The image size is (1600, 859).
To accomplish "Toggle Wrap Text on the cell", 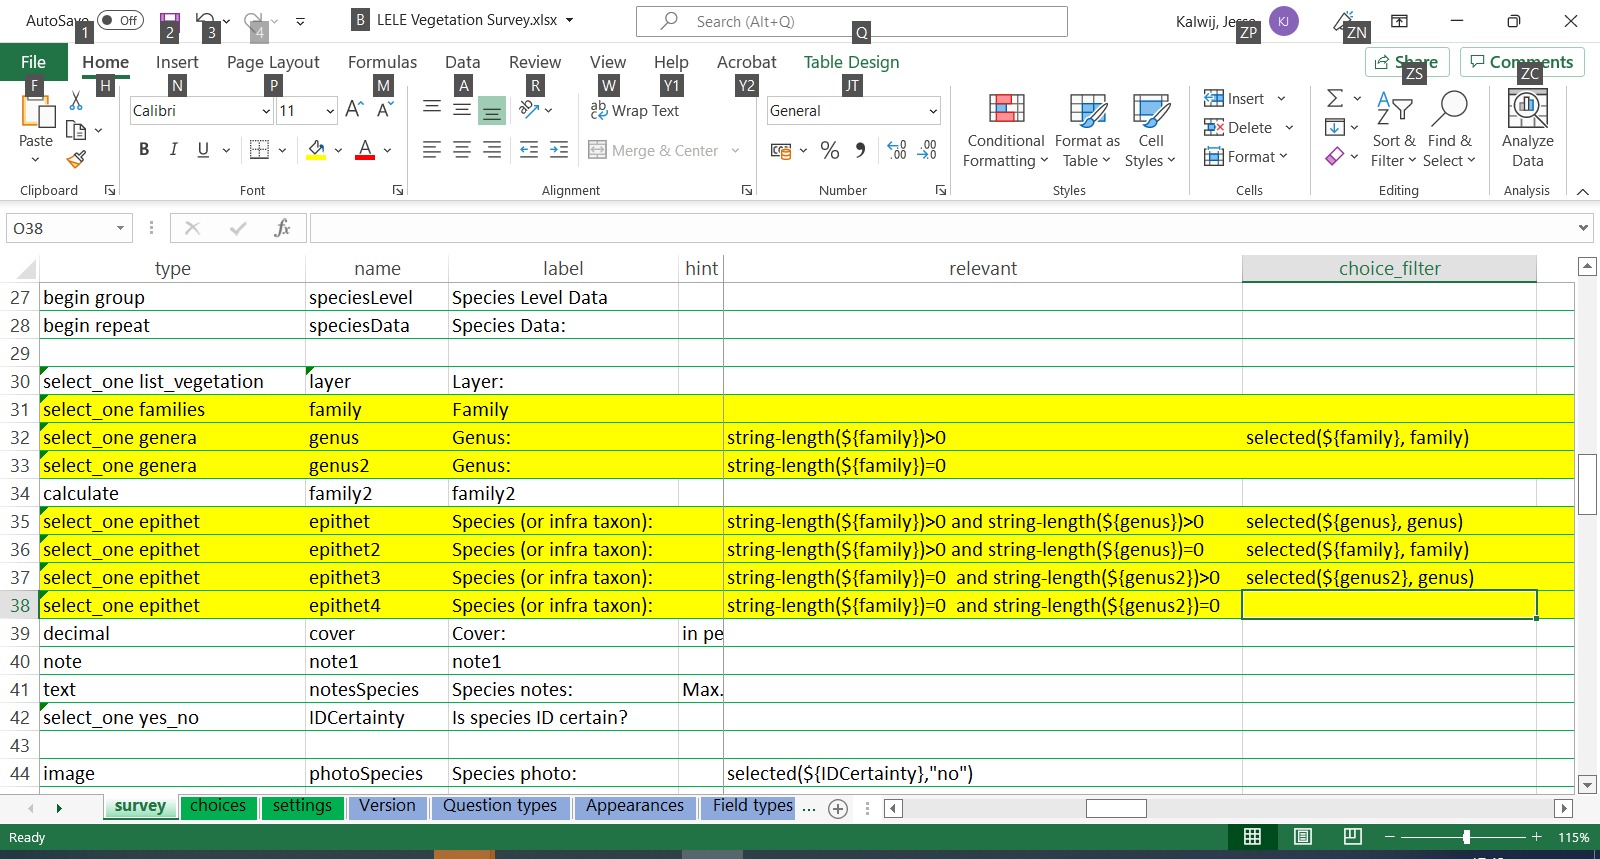I will [x=635, y=111].
